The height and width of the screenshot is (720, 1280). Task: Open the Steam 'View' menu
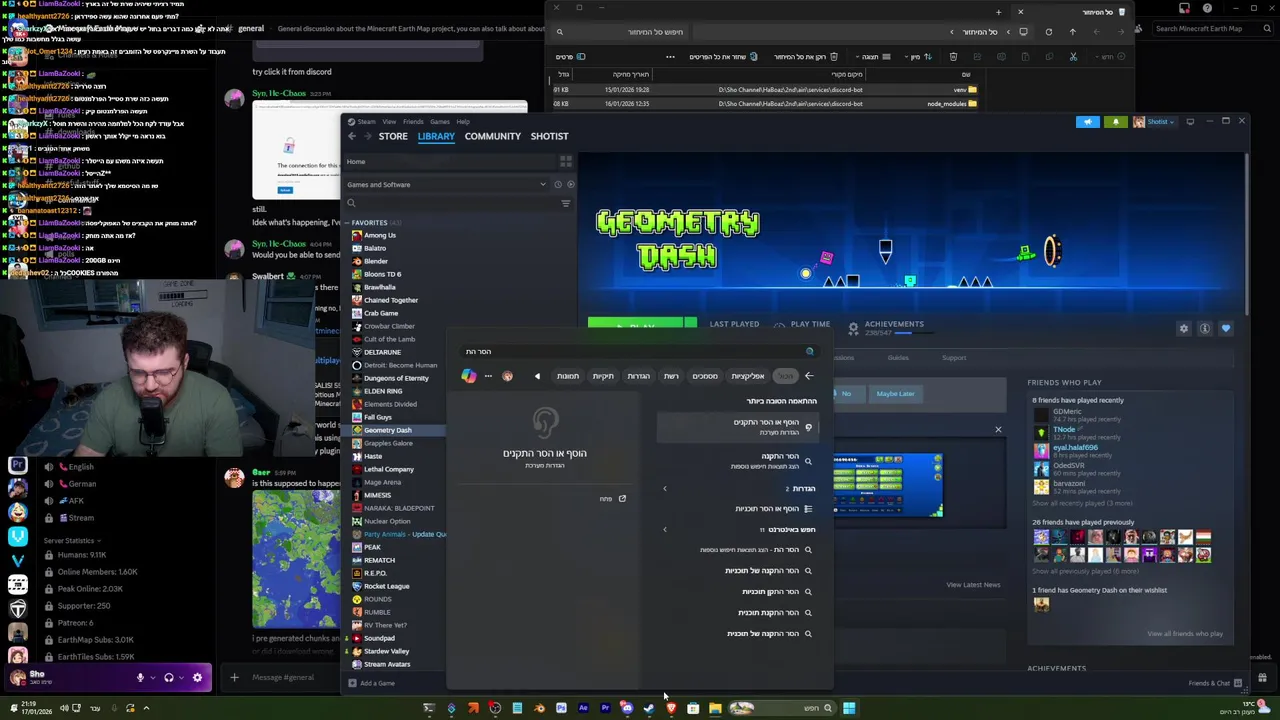pyautogui.click(x=390, y=122)
